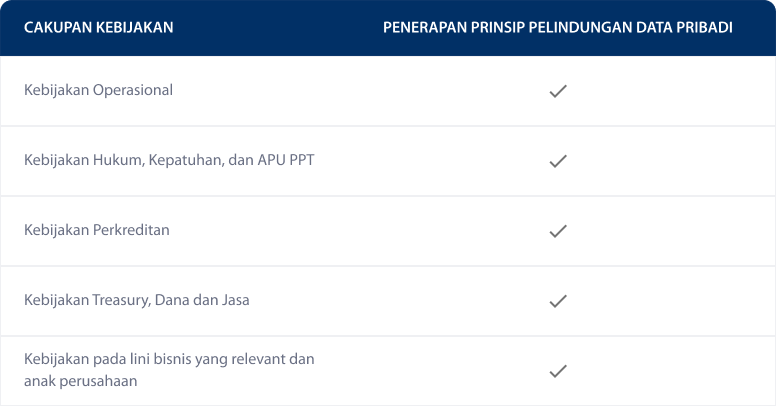Select the Kebijakan Operasional label
The width and height of the screenshot is (776, 406).
[x=98, y=90]
